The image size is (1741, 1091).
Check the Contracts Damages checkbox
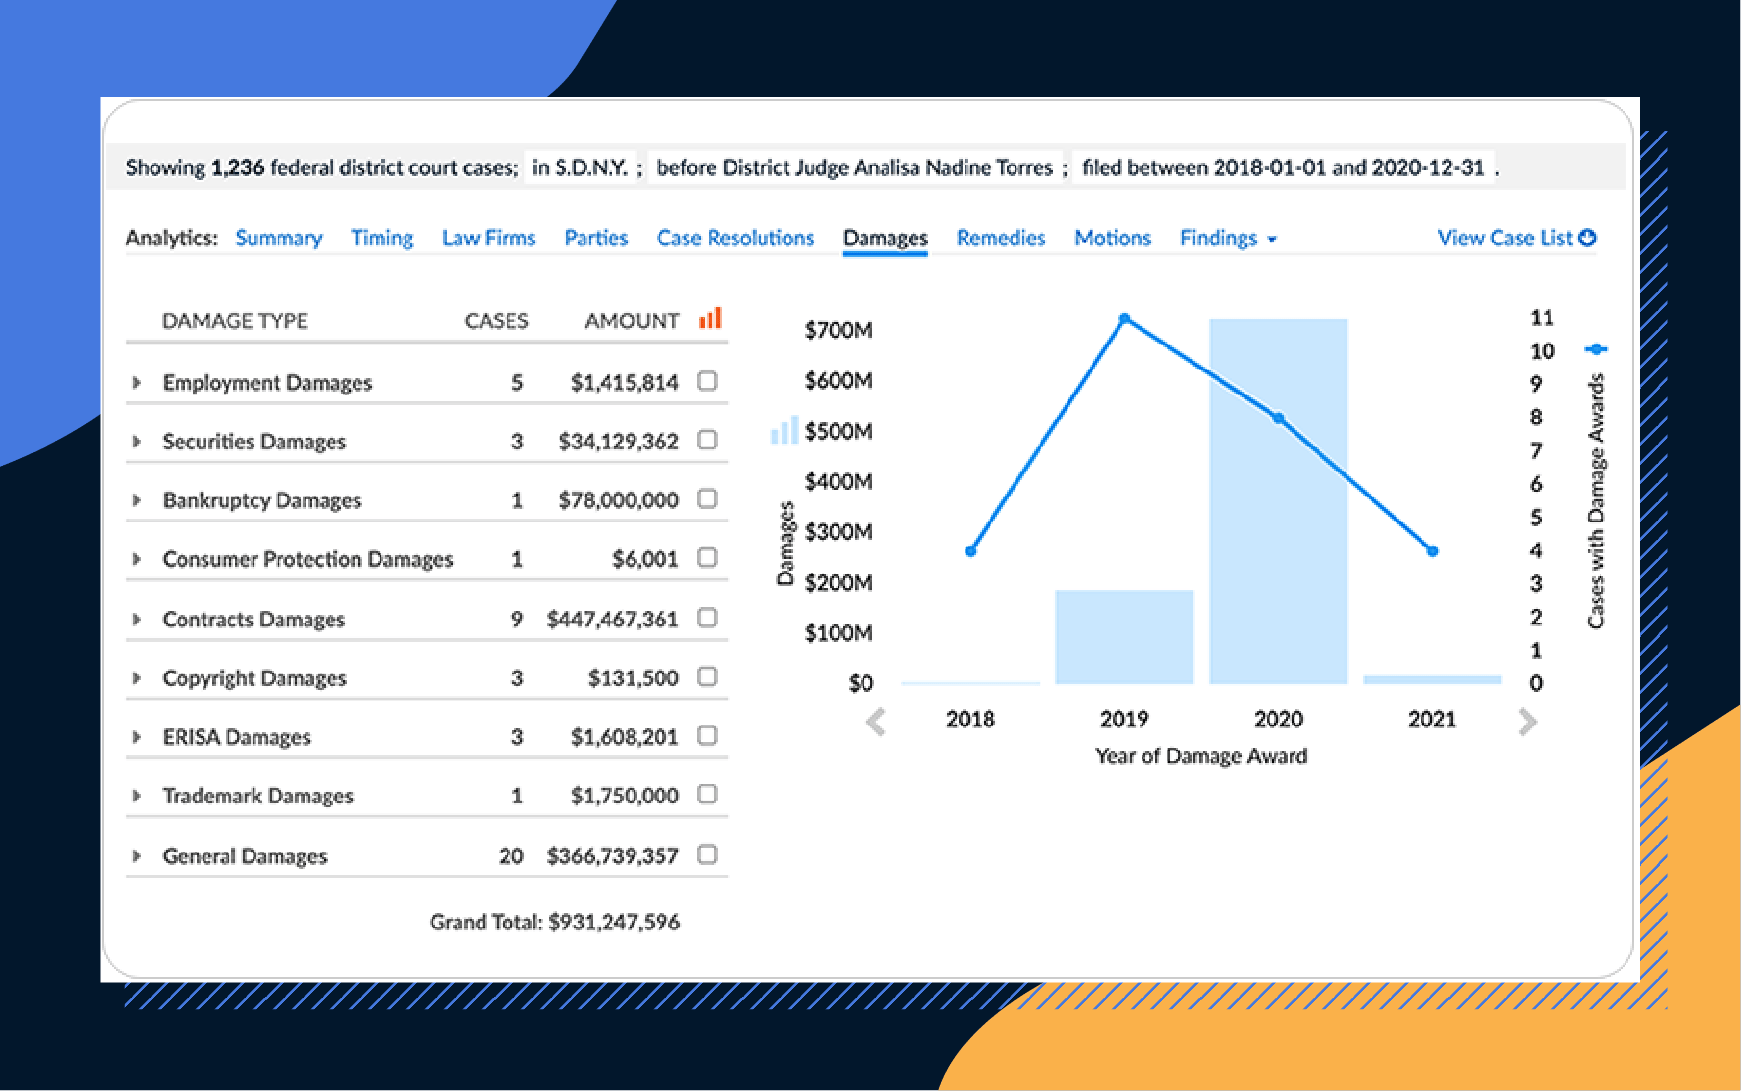(707, 618)
